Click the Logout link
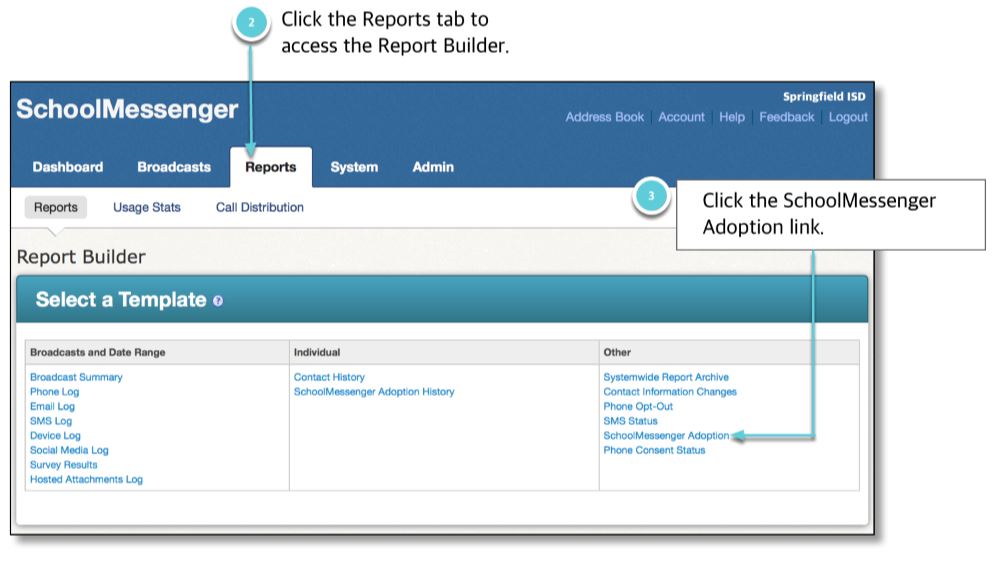 (848, 117)
